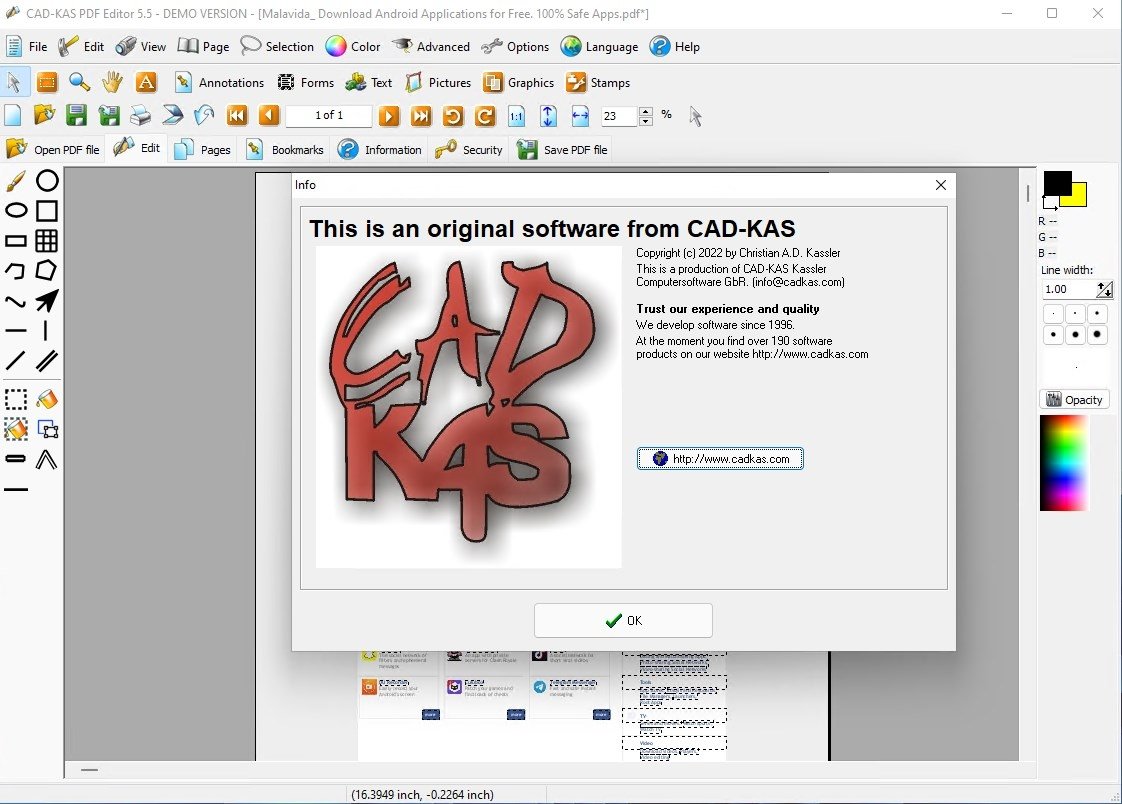The height and width of the screenshot is (804, 1122).
Task: Open the Pictures toolbar section
Action: [438, 82]
